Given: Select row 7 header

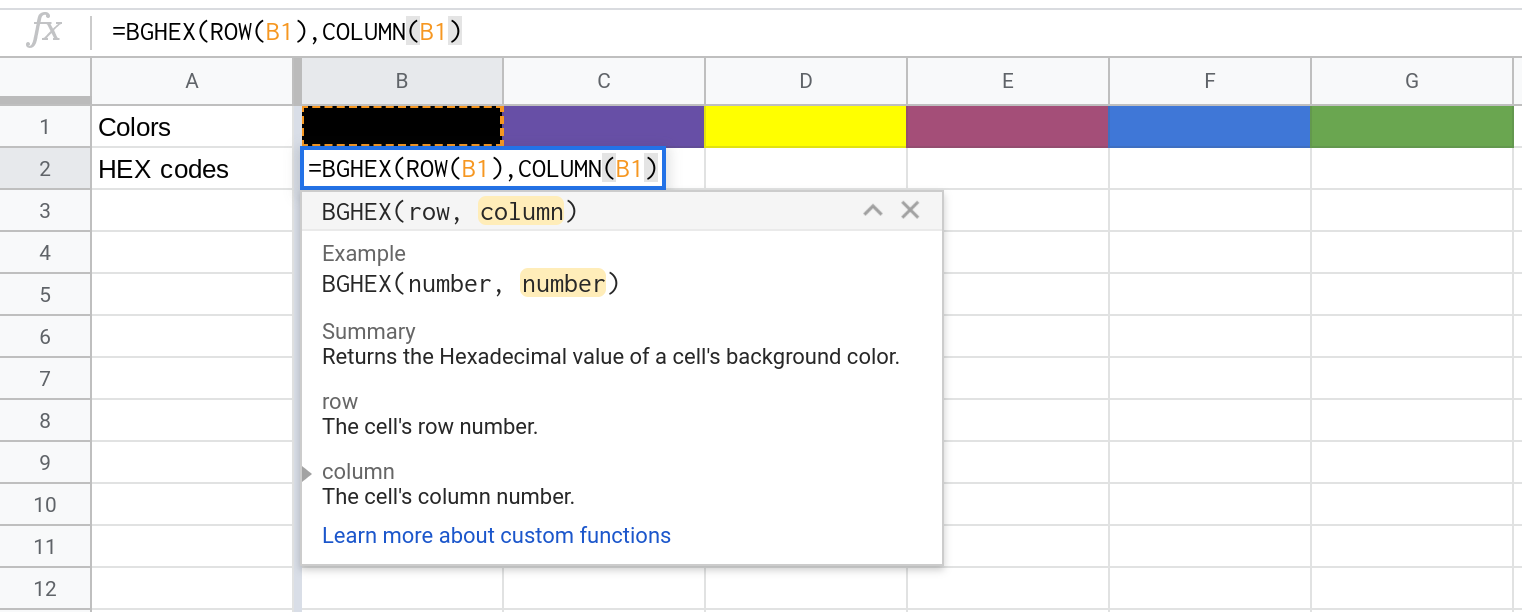Looking at the screenshot, I should (x=45, y=379).
